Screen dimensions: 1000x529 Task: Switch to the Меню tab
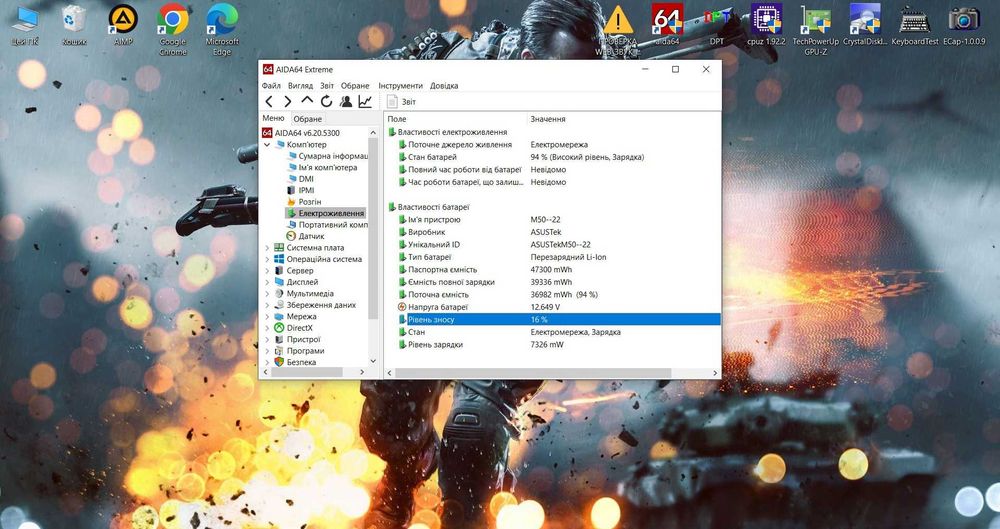point(274,118)
